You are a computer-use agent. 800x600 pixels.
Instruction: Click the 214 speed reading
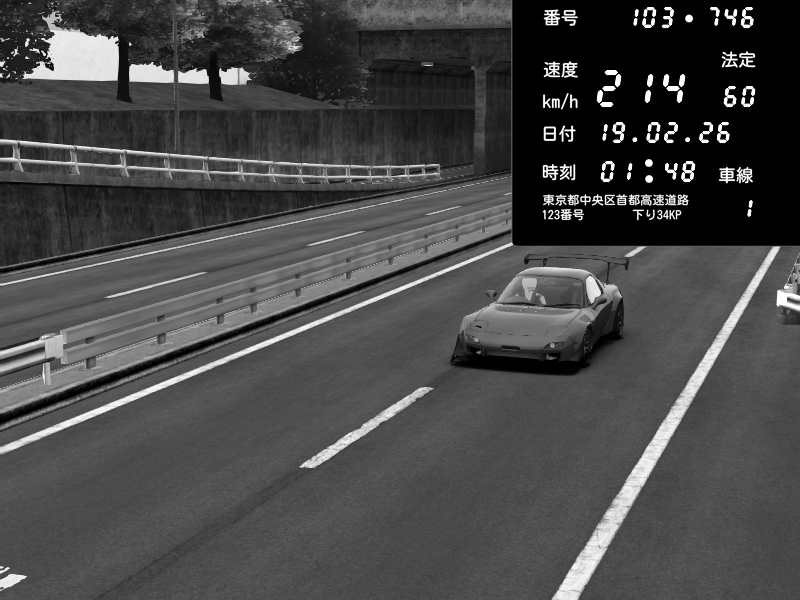pyautogui.click(x=641, y=92)
